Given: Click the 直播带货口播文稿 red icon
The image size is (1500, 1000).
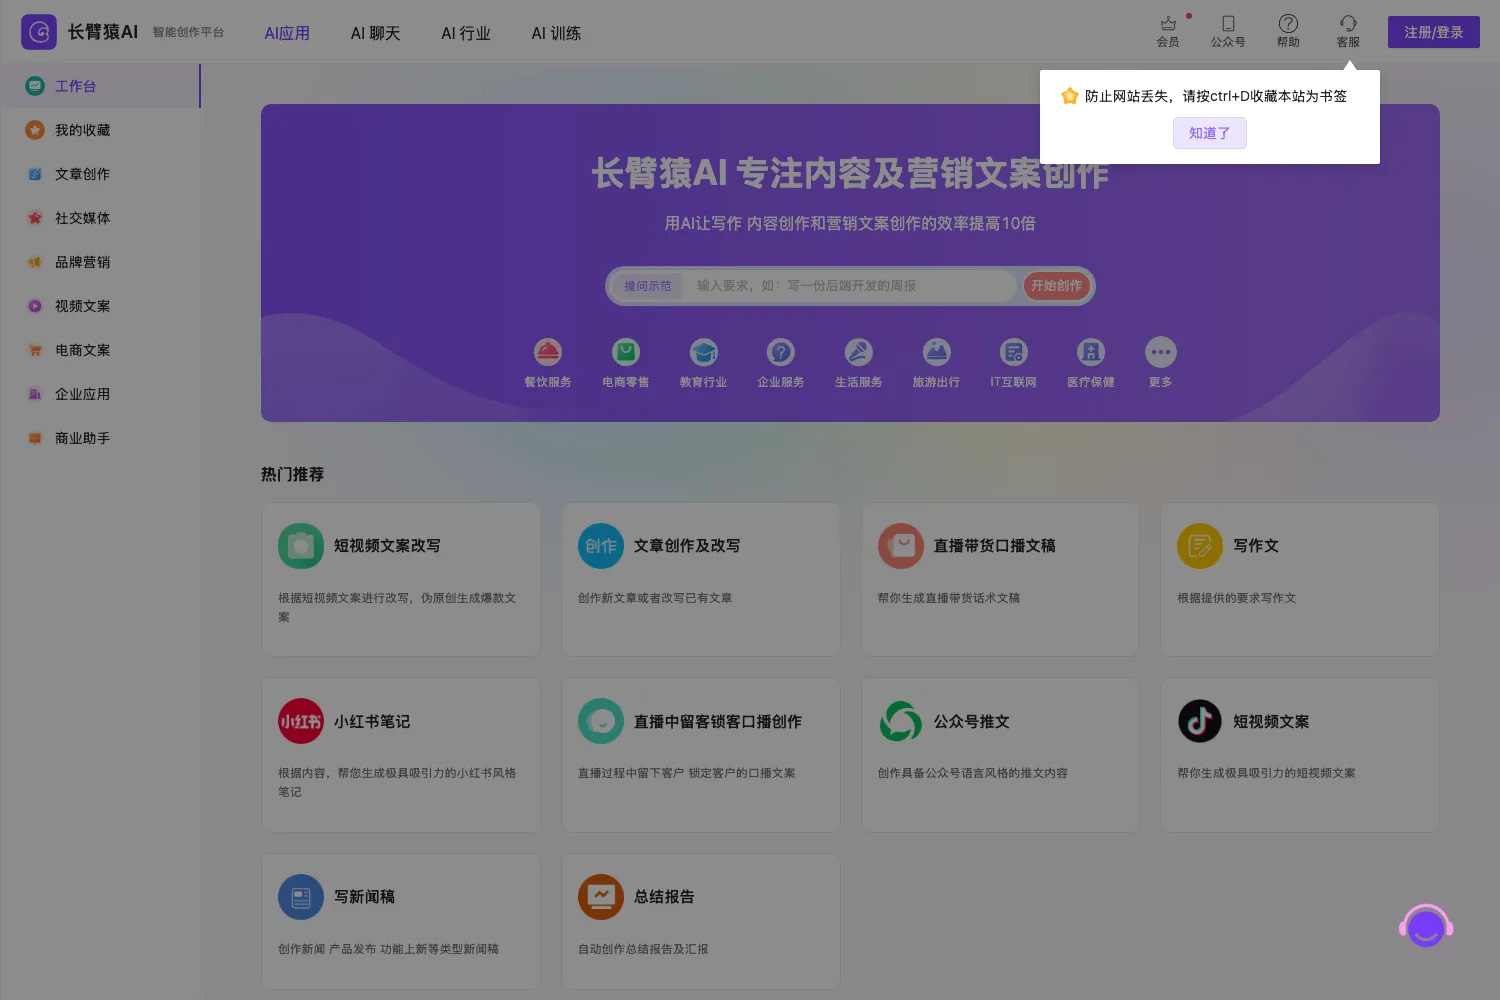Looking at the screenshot, I should (x=901, y=546).
